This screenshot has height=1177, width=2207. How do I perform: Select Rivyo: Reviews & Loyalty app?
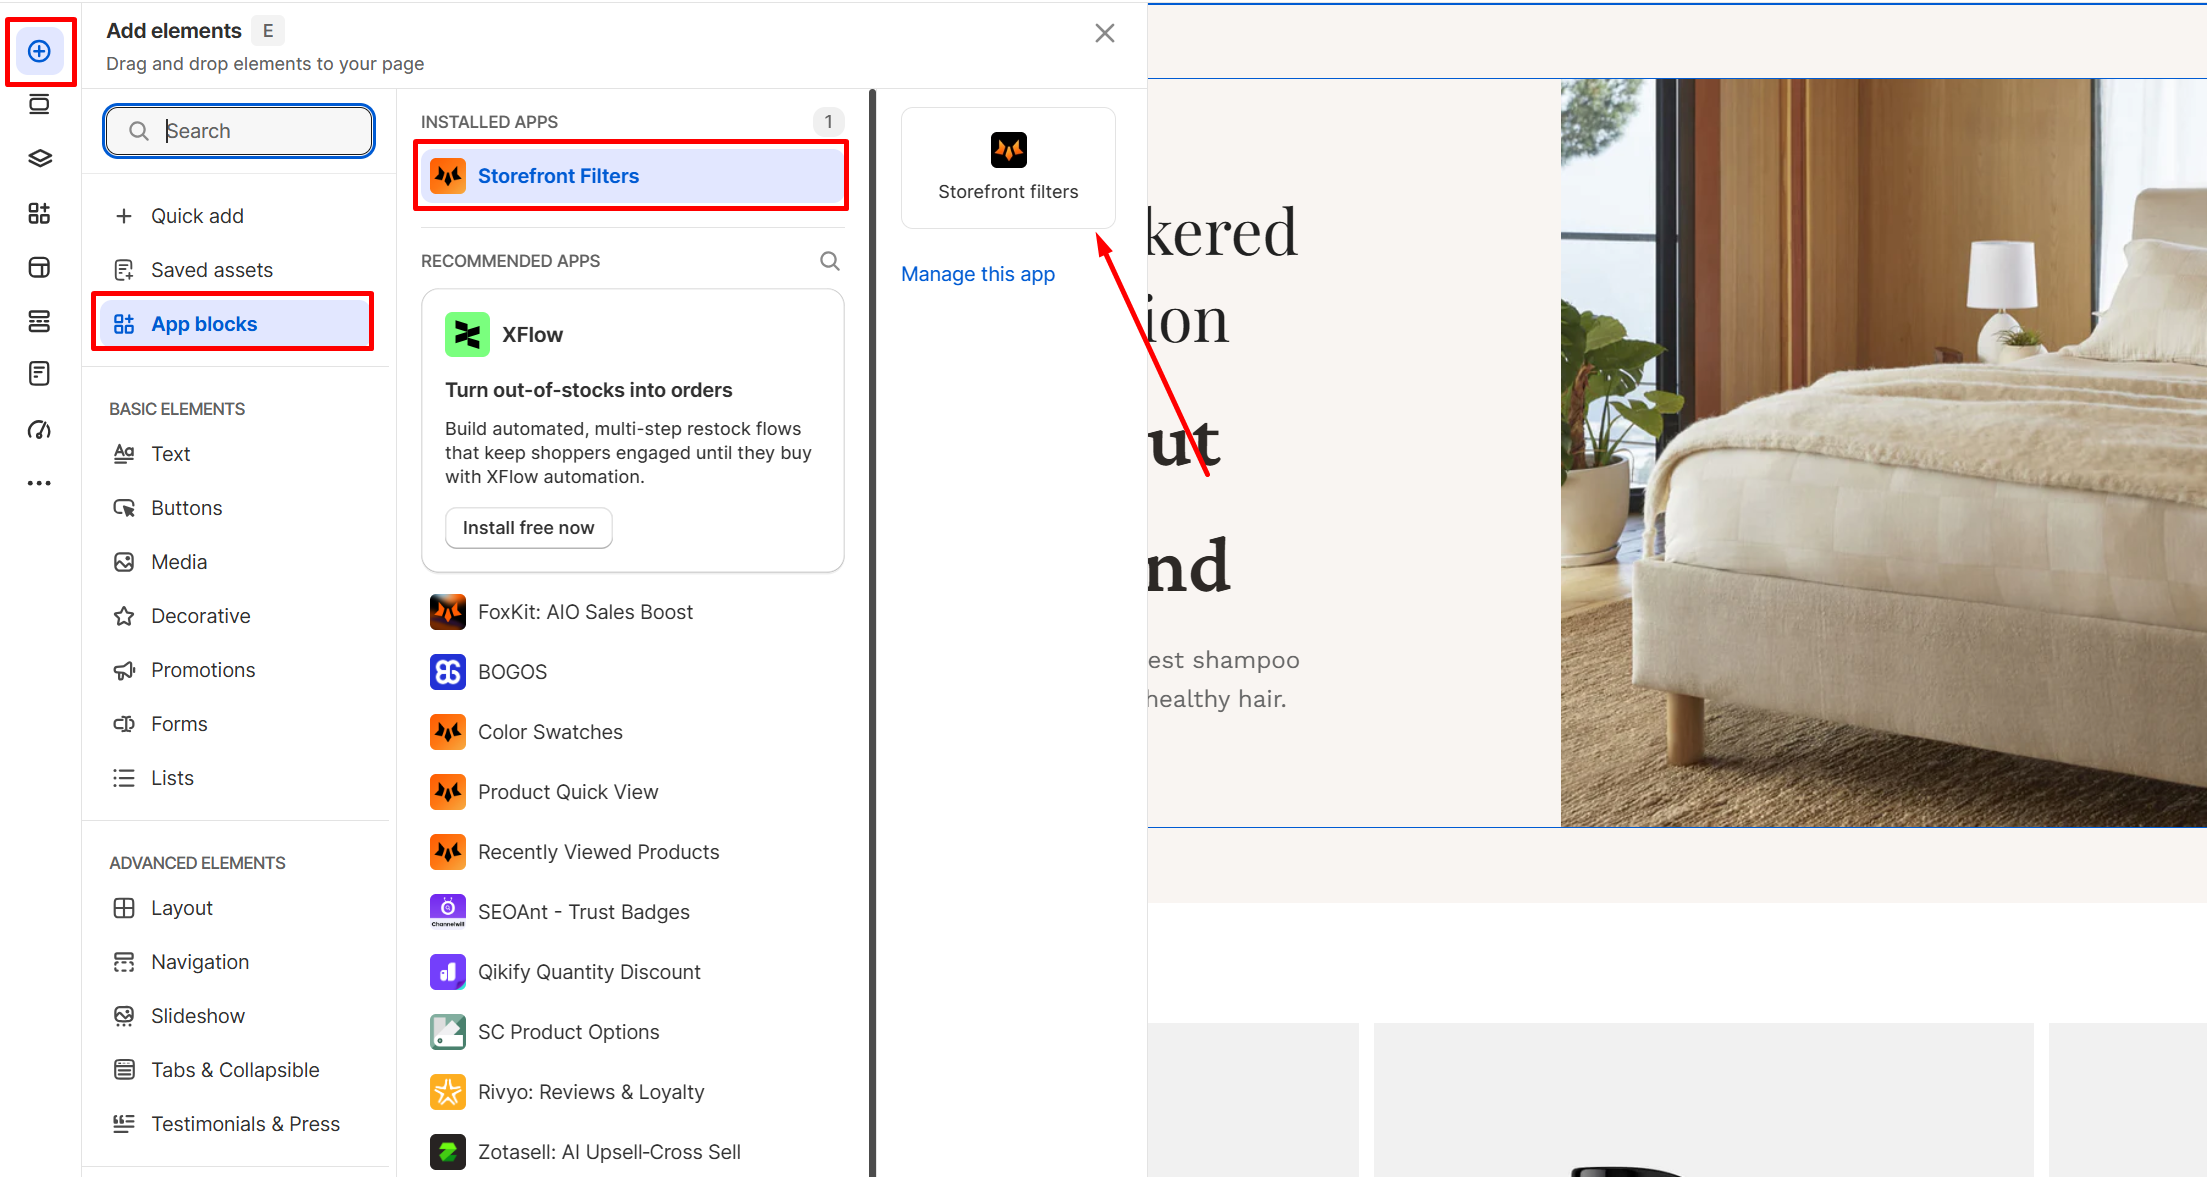coord(632,1092)
